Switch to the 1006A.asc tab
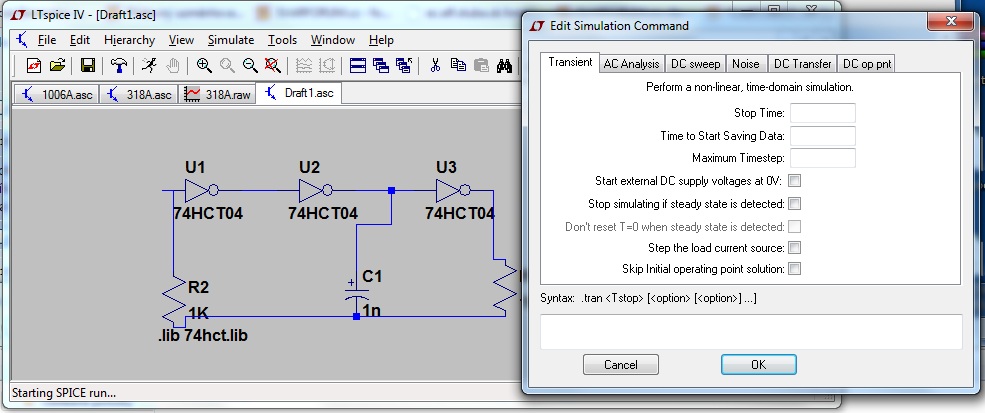The height and width of the screenshot is (413, 985). [57, 94]
